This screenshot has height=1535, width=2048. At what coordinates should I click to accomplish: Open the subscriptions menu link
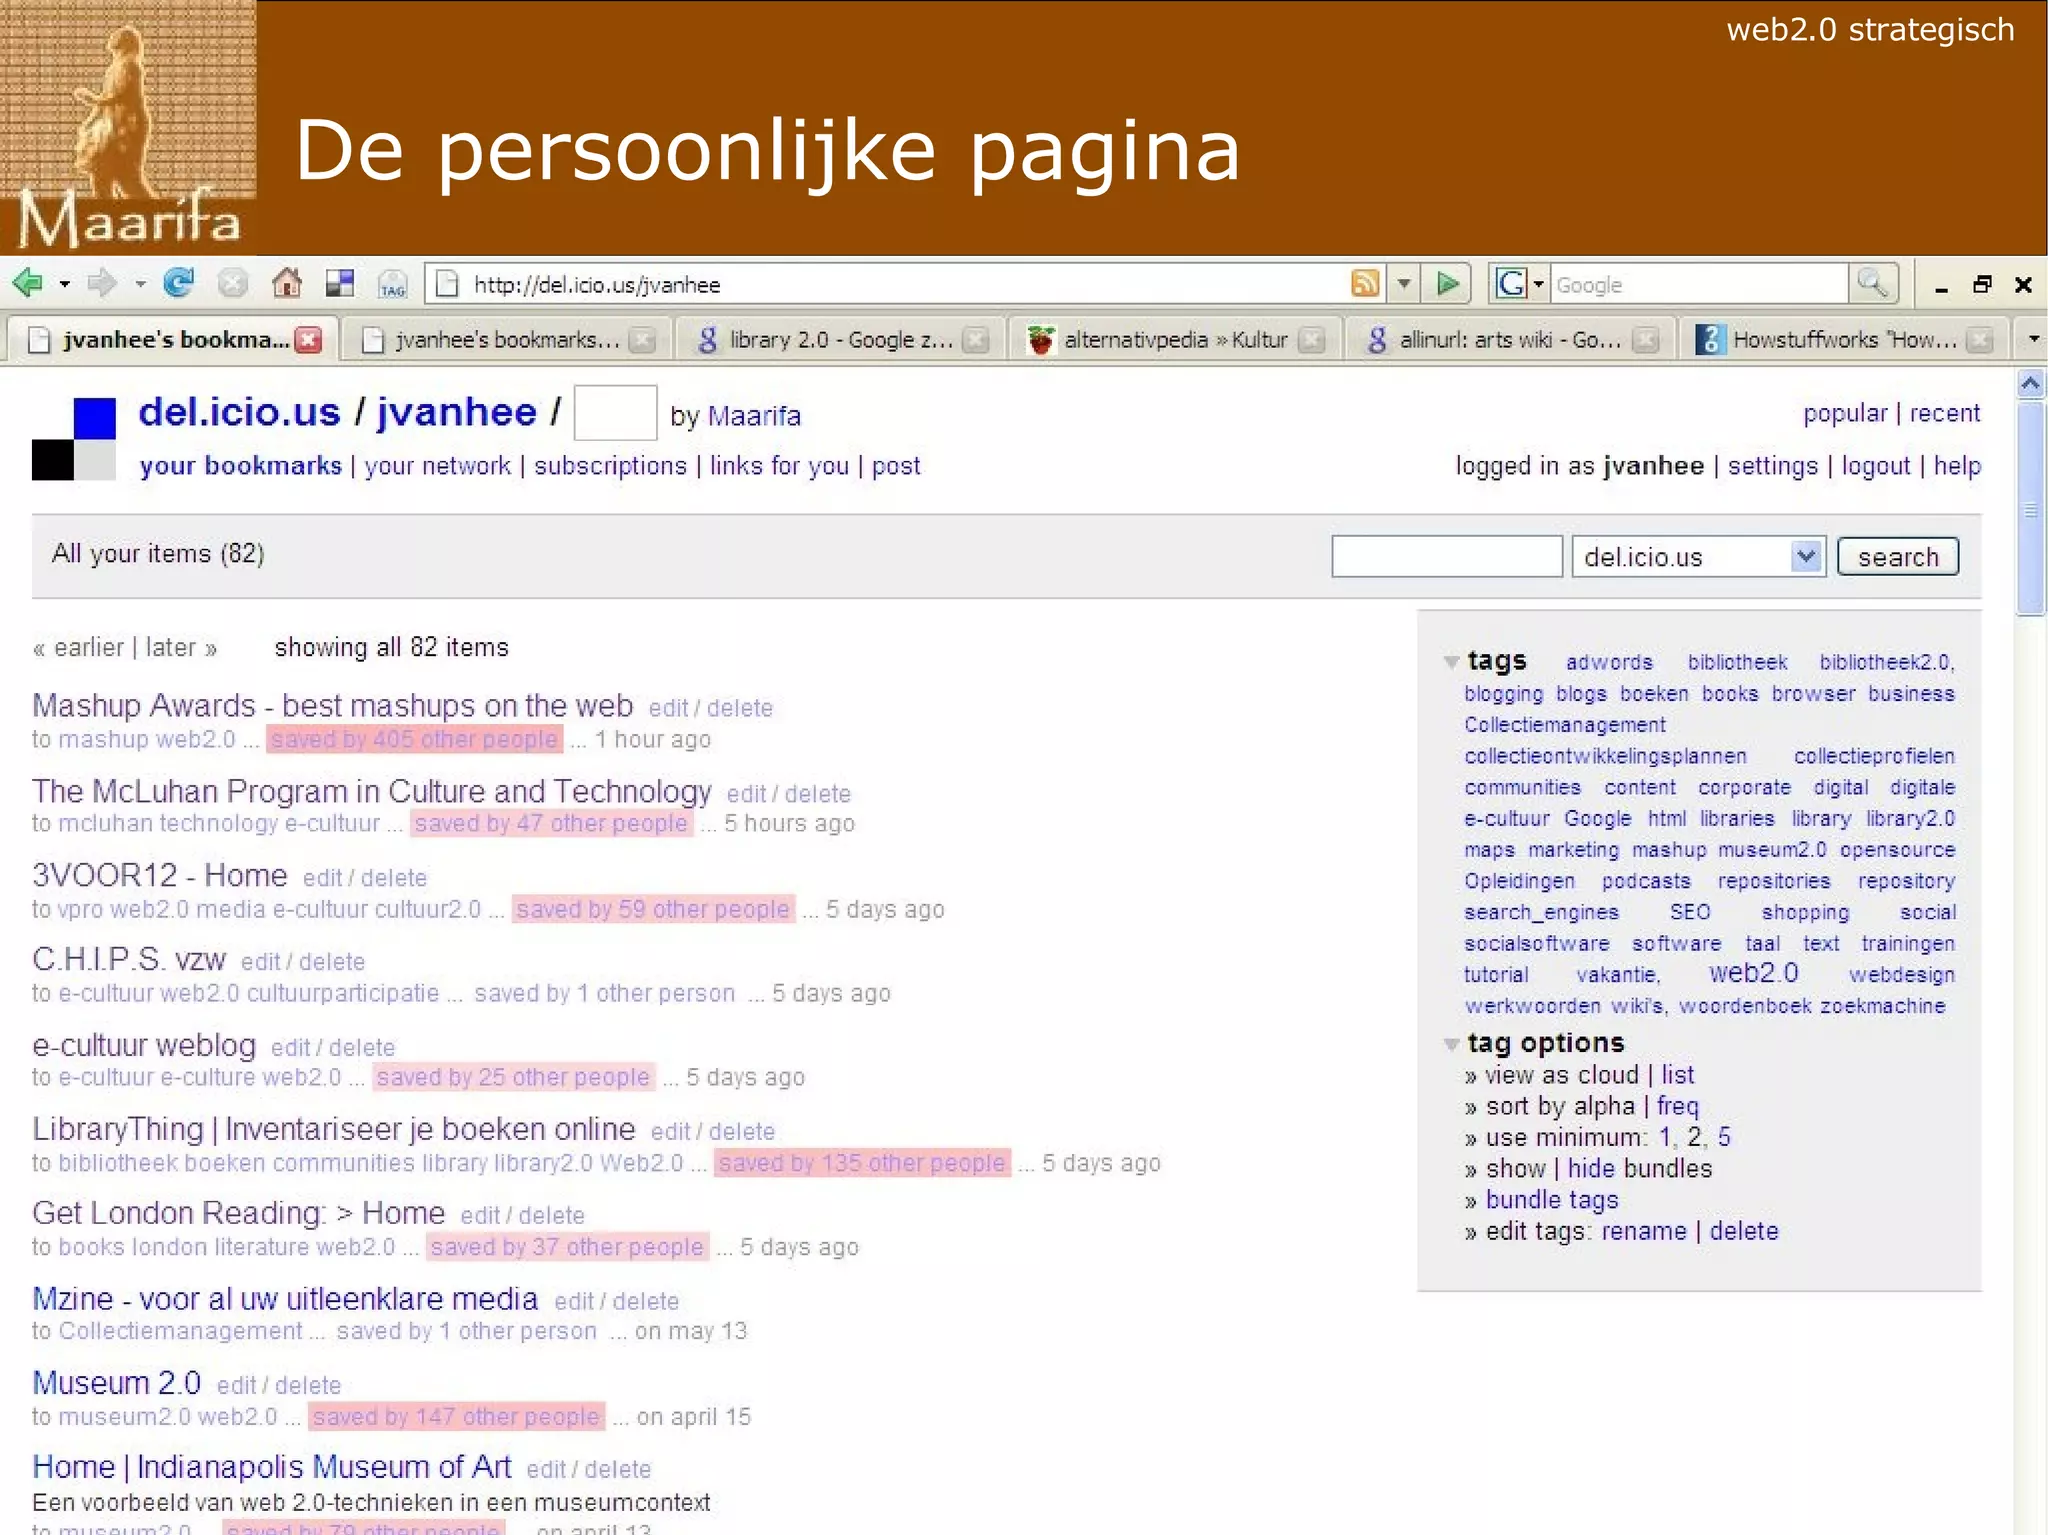coord(610,466)
